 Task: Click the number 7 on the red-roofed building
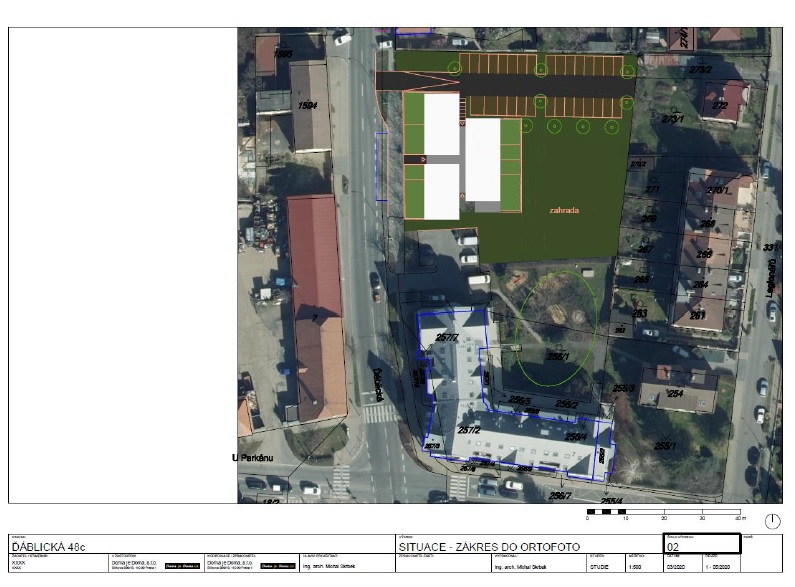[x=315, y=318]
